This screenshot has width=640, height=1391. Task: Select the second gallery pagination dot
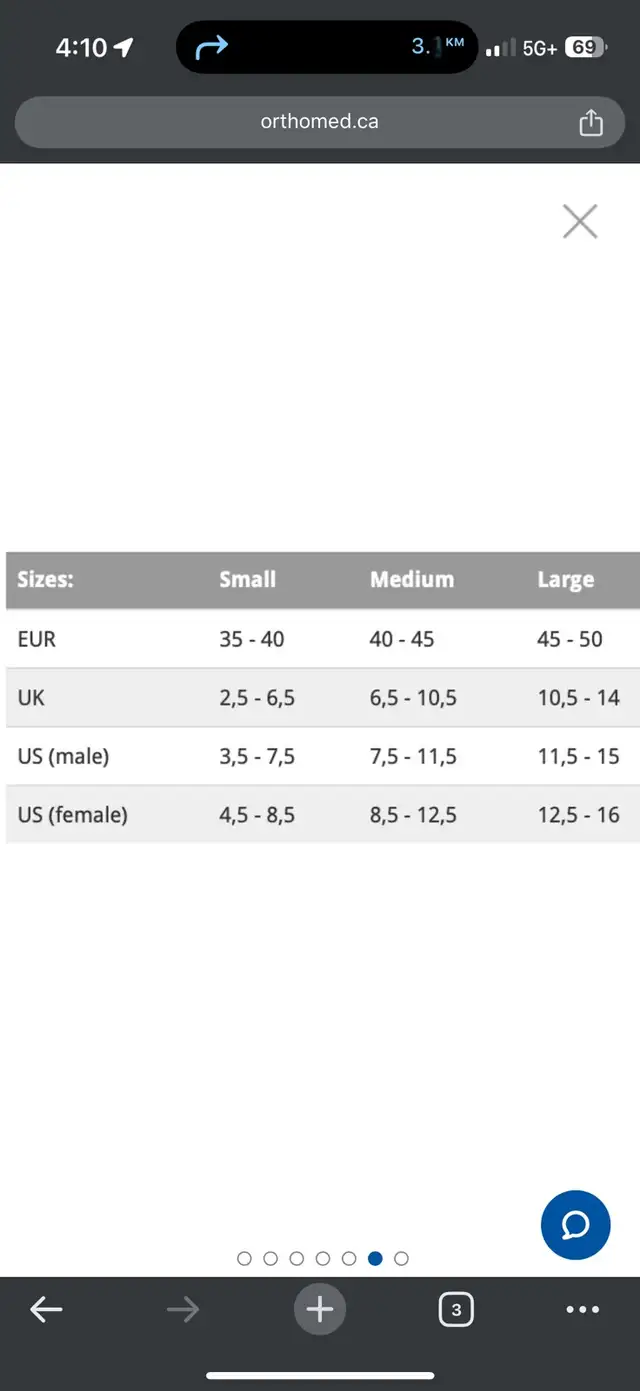pyautogui.click(x=270, y=1258)
